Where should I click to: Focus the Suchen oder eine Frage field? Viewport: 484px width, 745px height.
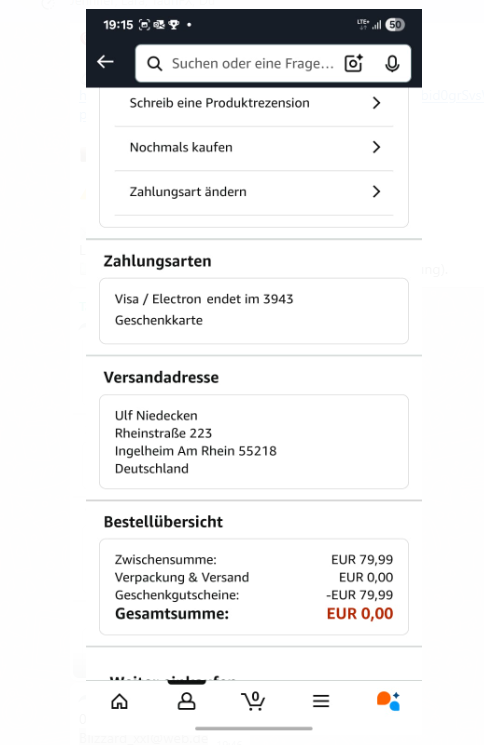pos(253,64)
